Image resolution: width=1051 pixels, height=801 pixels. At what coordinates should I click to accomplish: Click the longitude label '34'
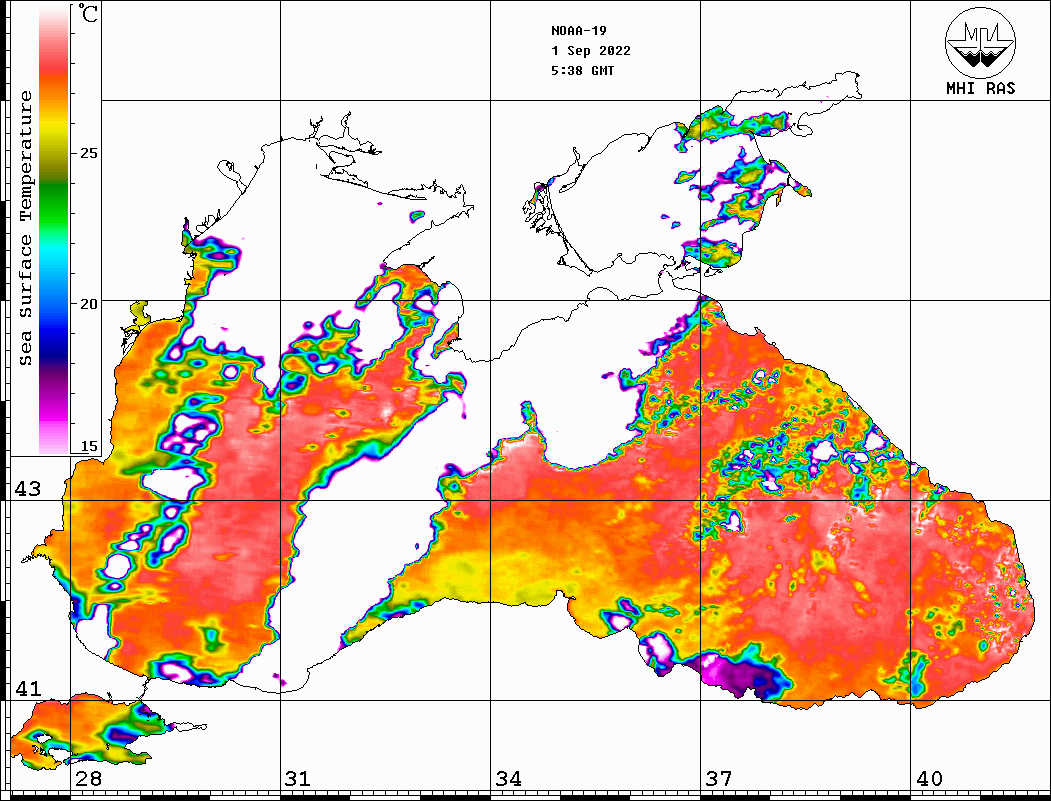click(508, 778)
